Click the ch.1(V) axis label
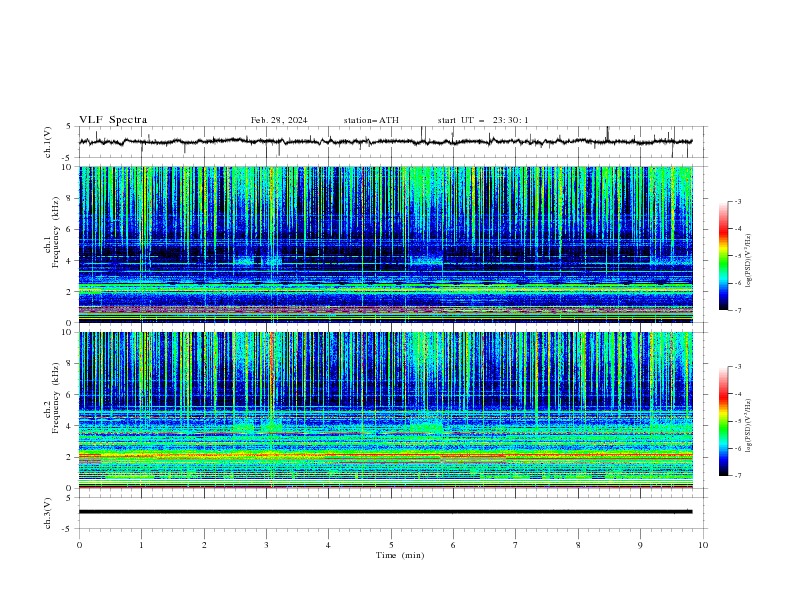Screen dimensions: 792x612 click(48, 142)
